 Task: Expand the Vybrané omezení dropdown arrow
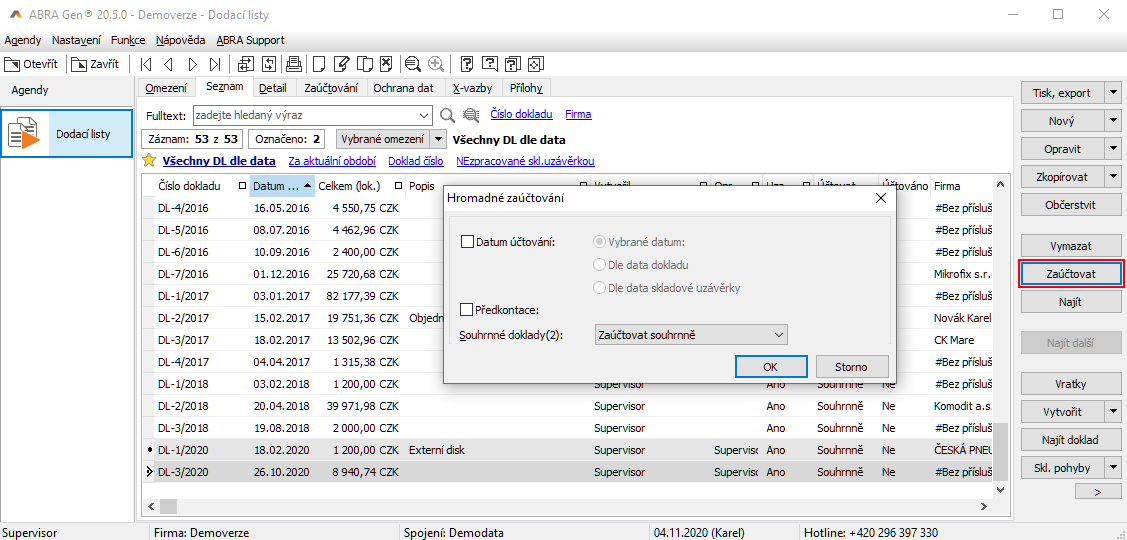438,140
